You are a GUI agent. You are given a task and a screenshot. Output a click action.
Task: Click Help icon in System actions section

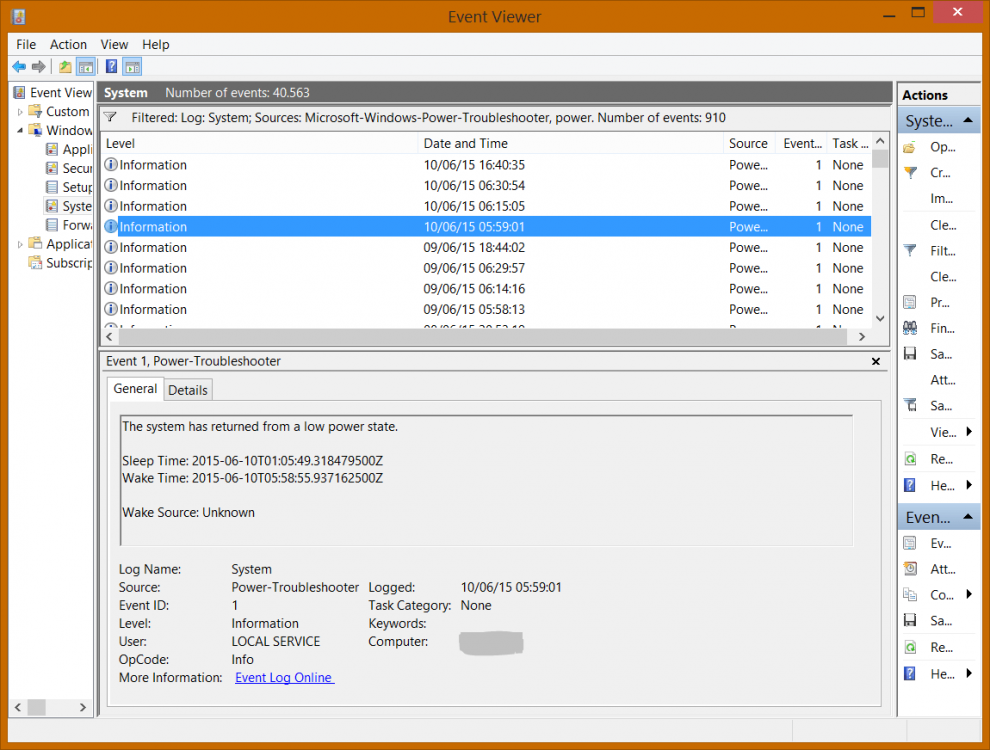[910, 485]
